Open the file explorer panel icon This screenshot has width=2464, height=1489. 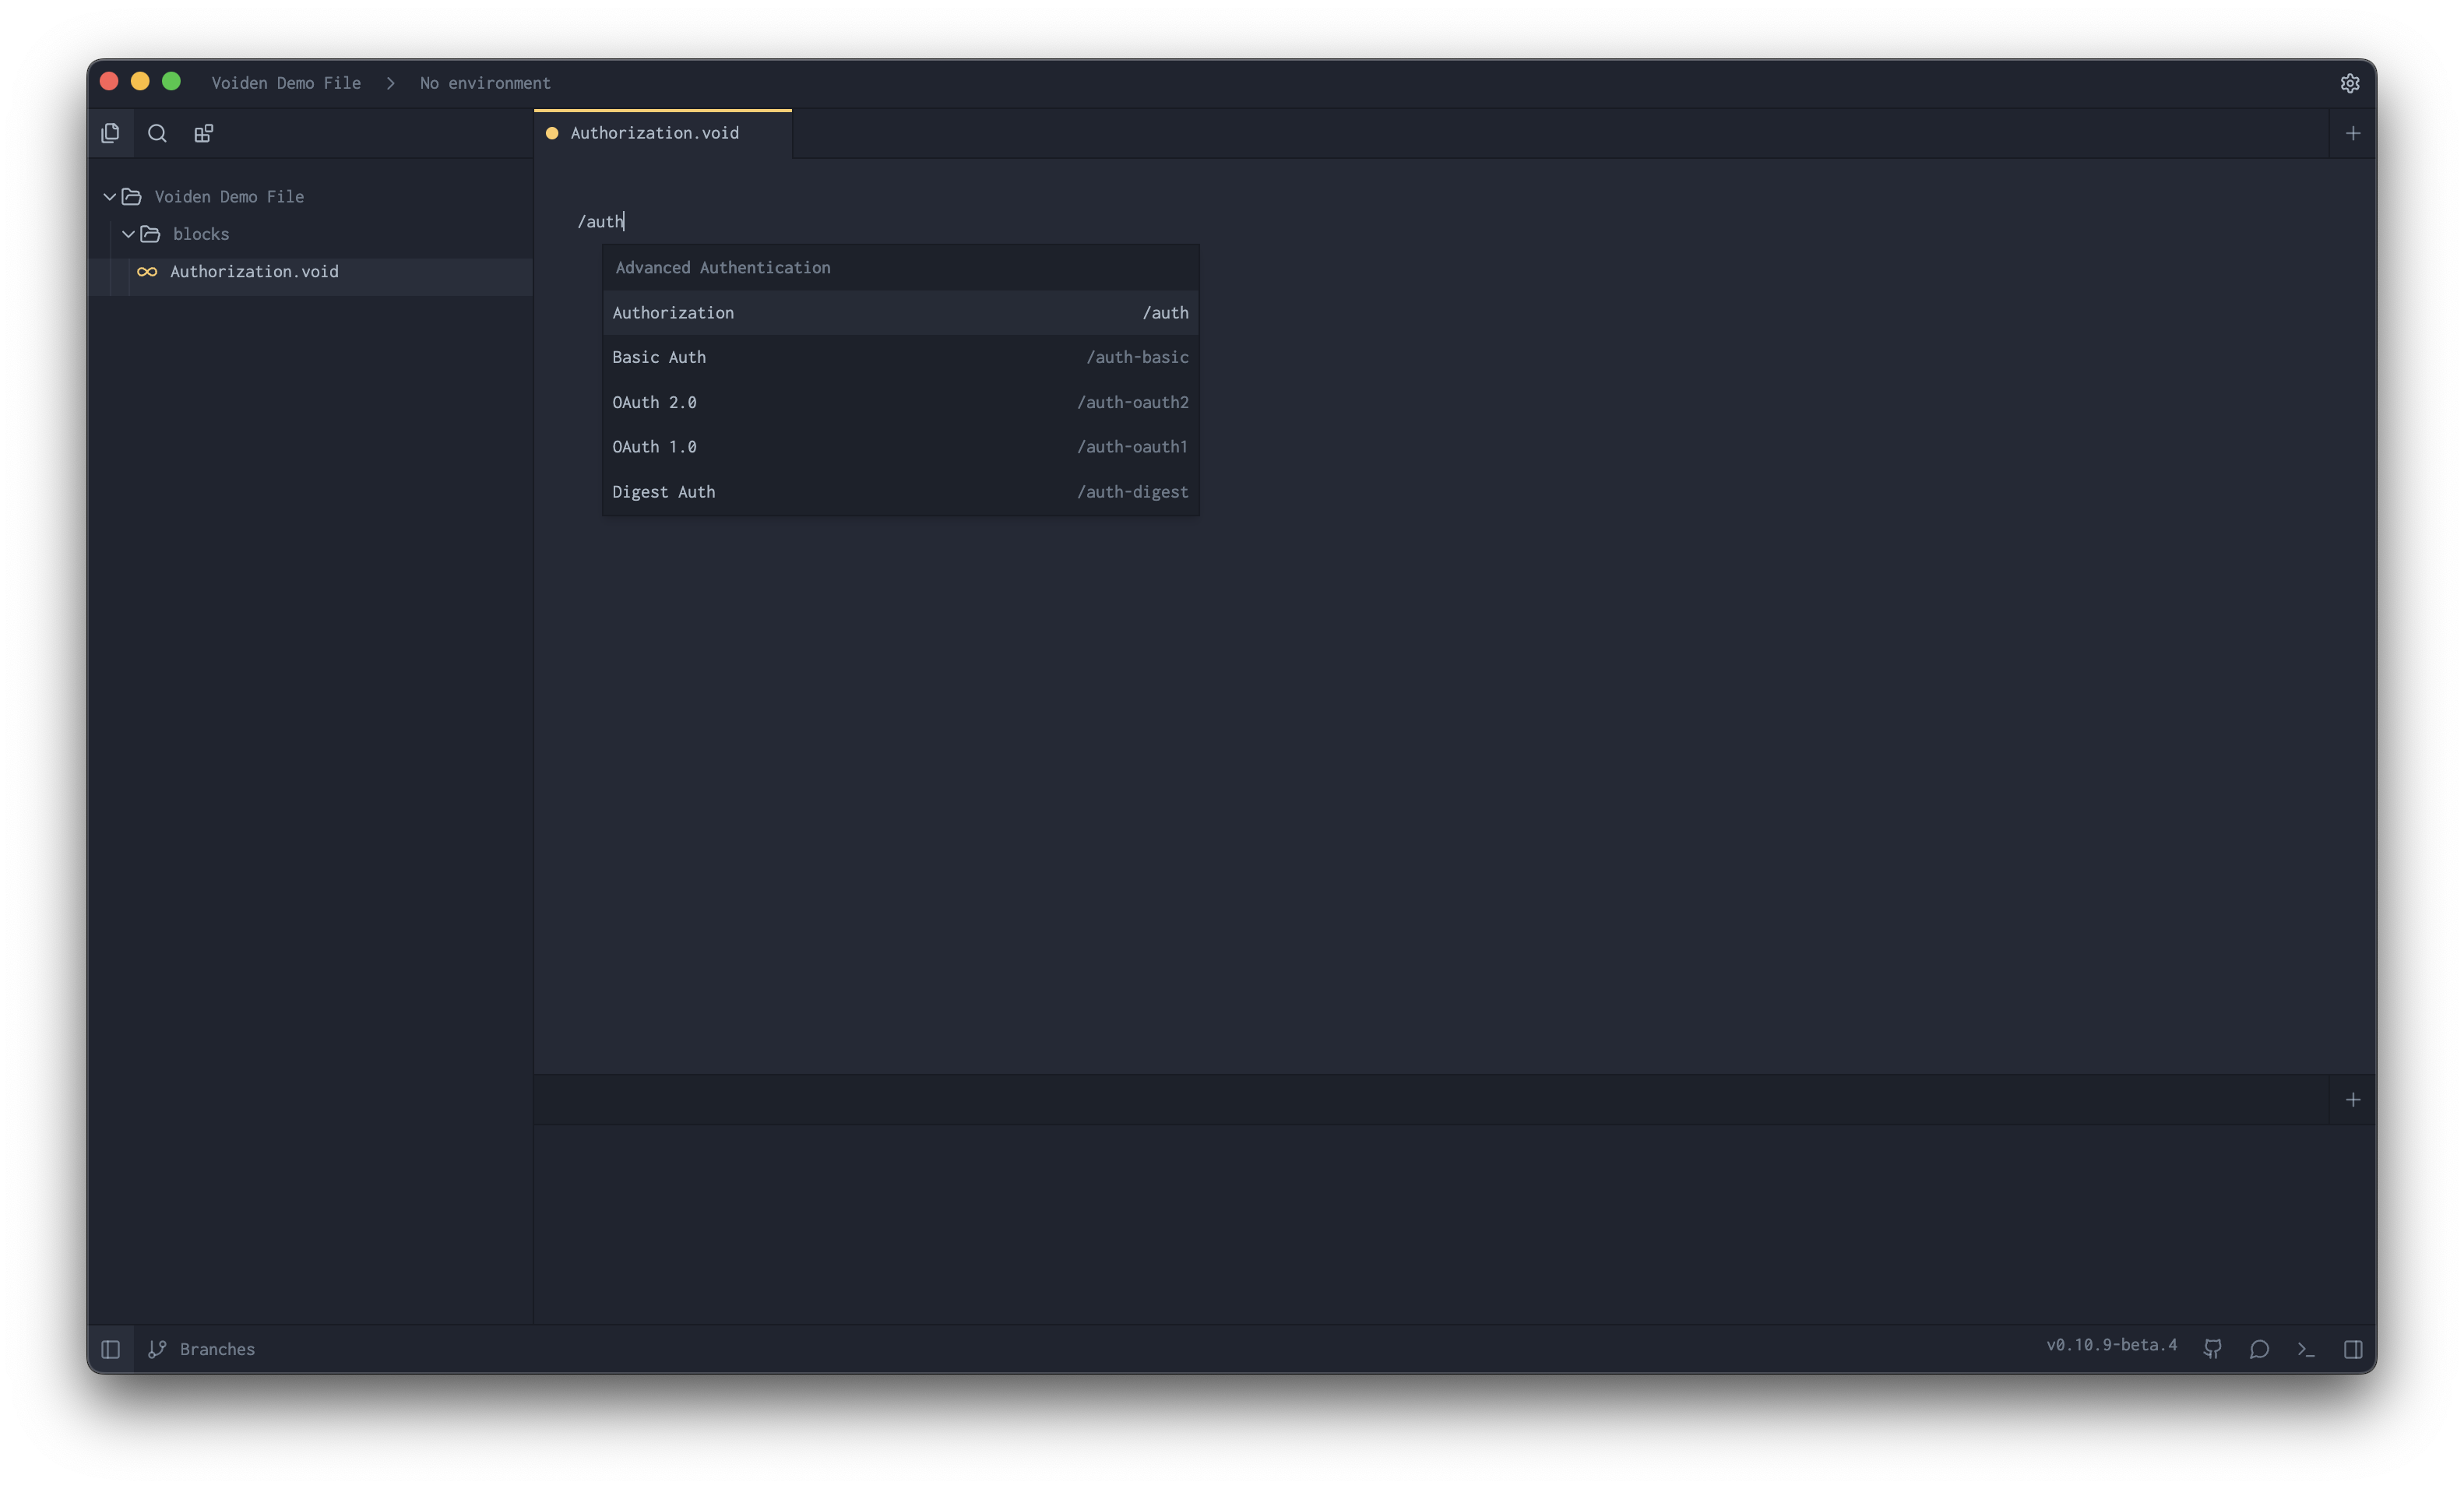pos(110,132)
